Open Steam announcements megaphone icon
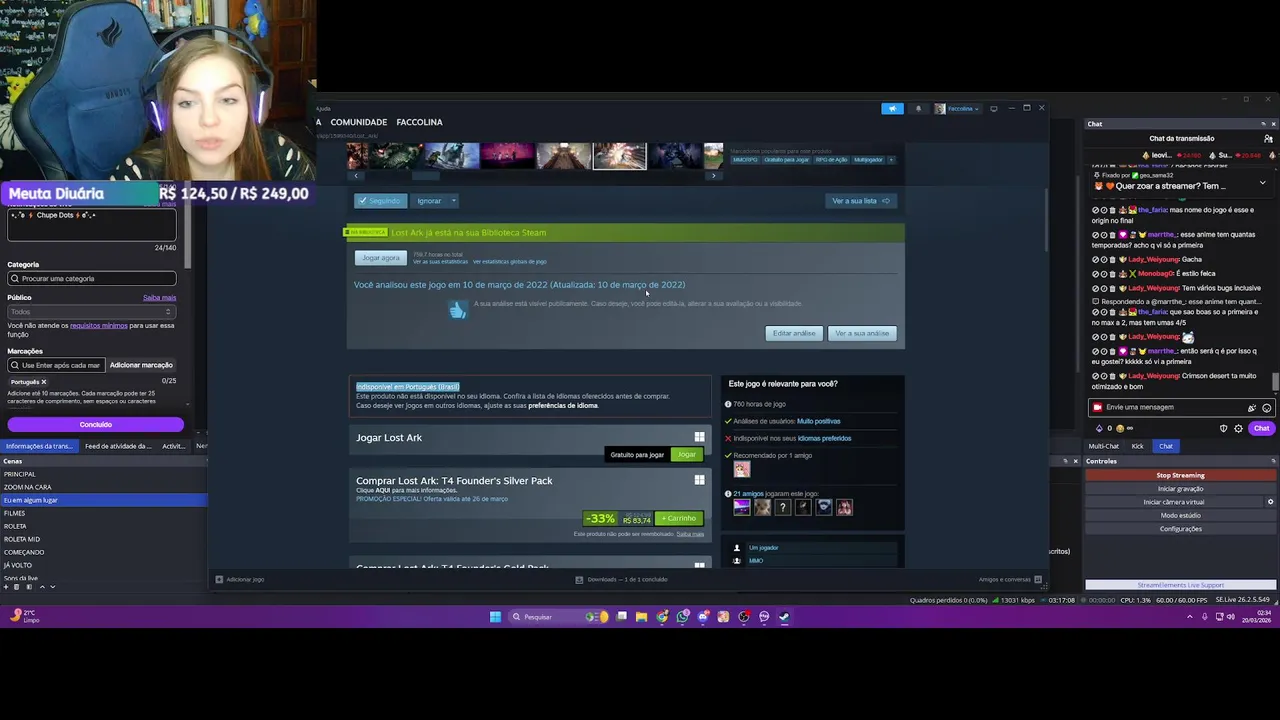This screenshot has height=720, width=1280. pyautogui.click(x=892, y=108)
